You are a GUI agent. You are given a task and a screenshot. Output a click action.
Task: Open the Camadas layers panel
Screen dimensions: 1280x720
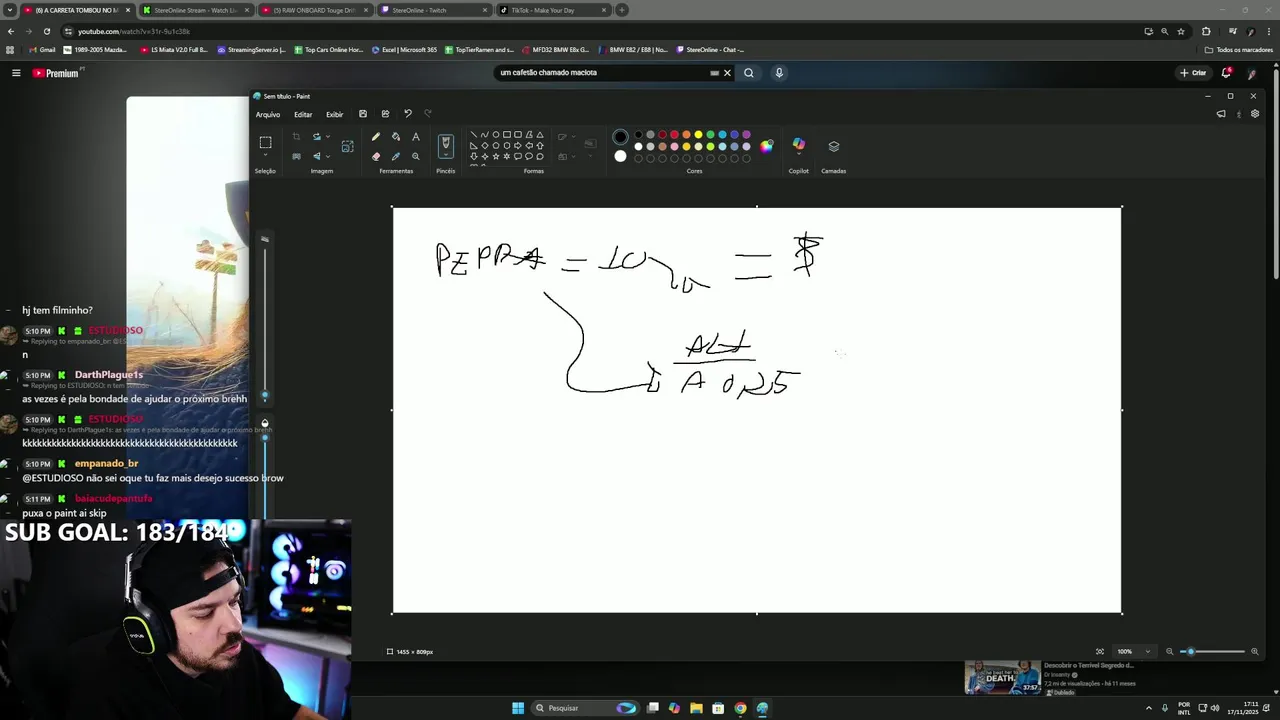pyautogui.click(x=833, y=146)
